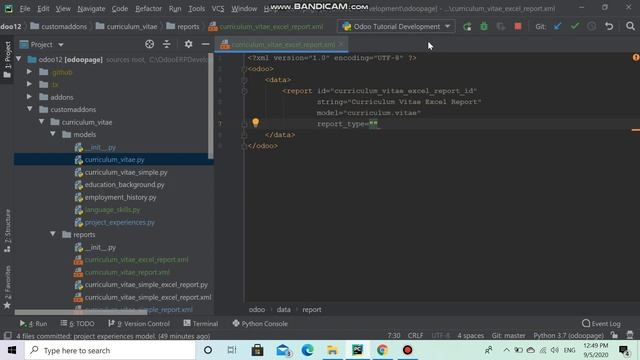Open the Refactor menu
Screen dimensions: 640x360
point(148,8)
